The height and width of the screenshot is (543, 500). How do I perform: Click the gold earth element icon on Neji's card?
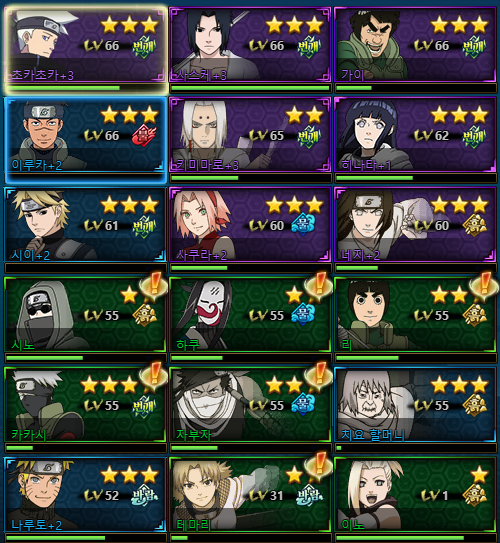(475, 225)
